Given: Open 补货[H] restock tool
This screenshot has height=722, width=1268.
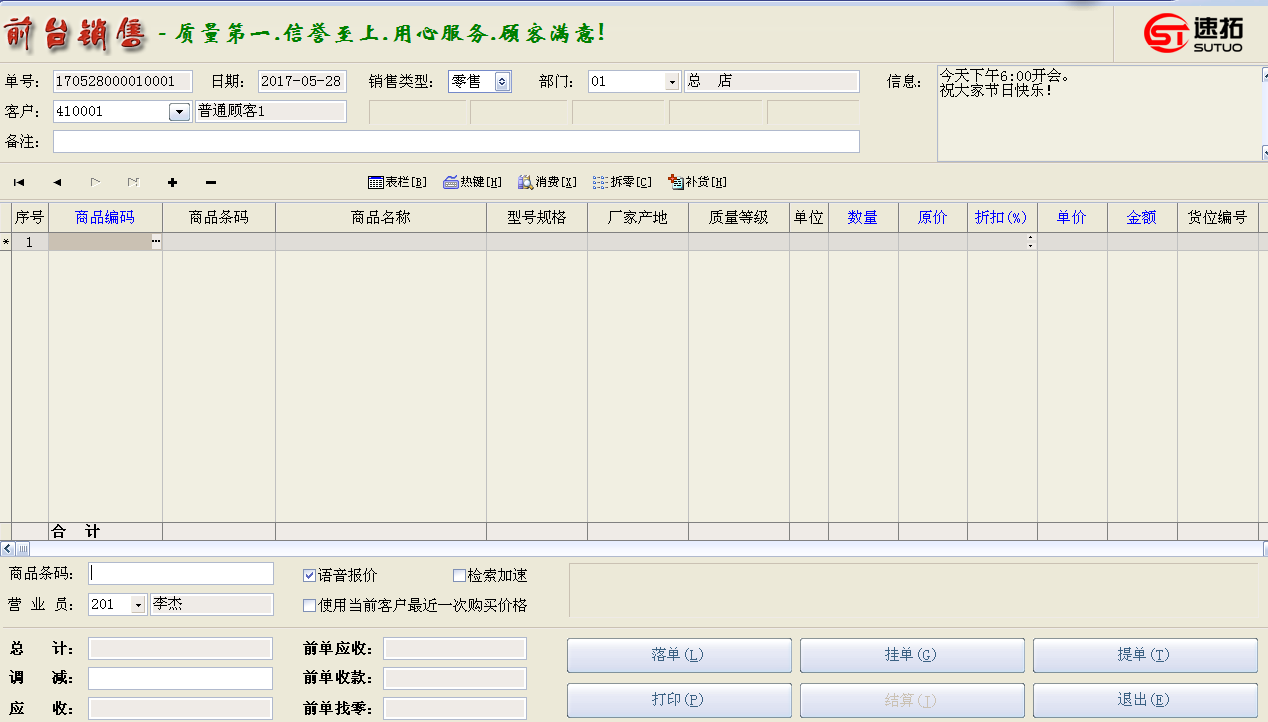Looking at the screenshot, I should 697,182.
